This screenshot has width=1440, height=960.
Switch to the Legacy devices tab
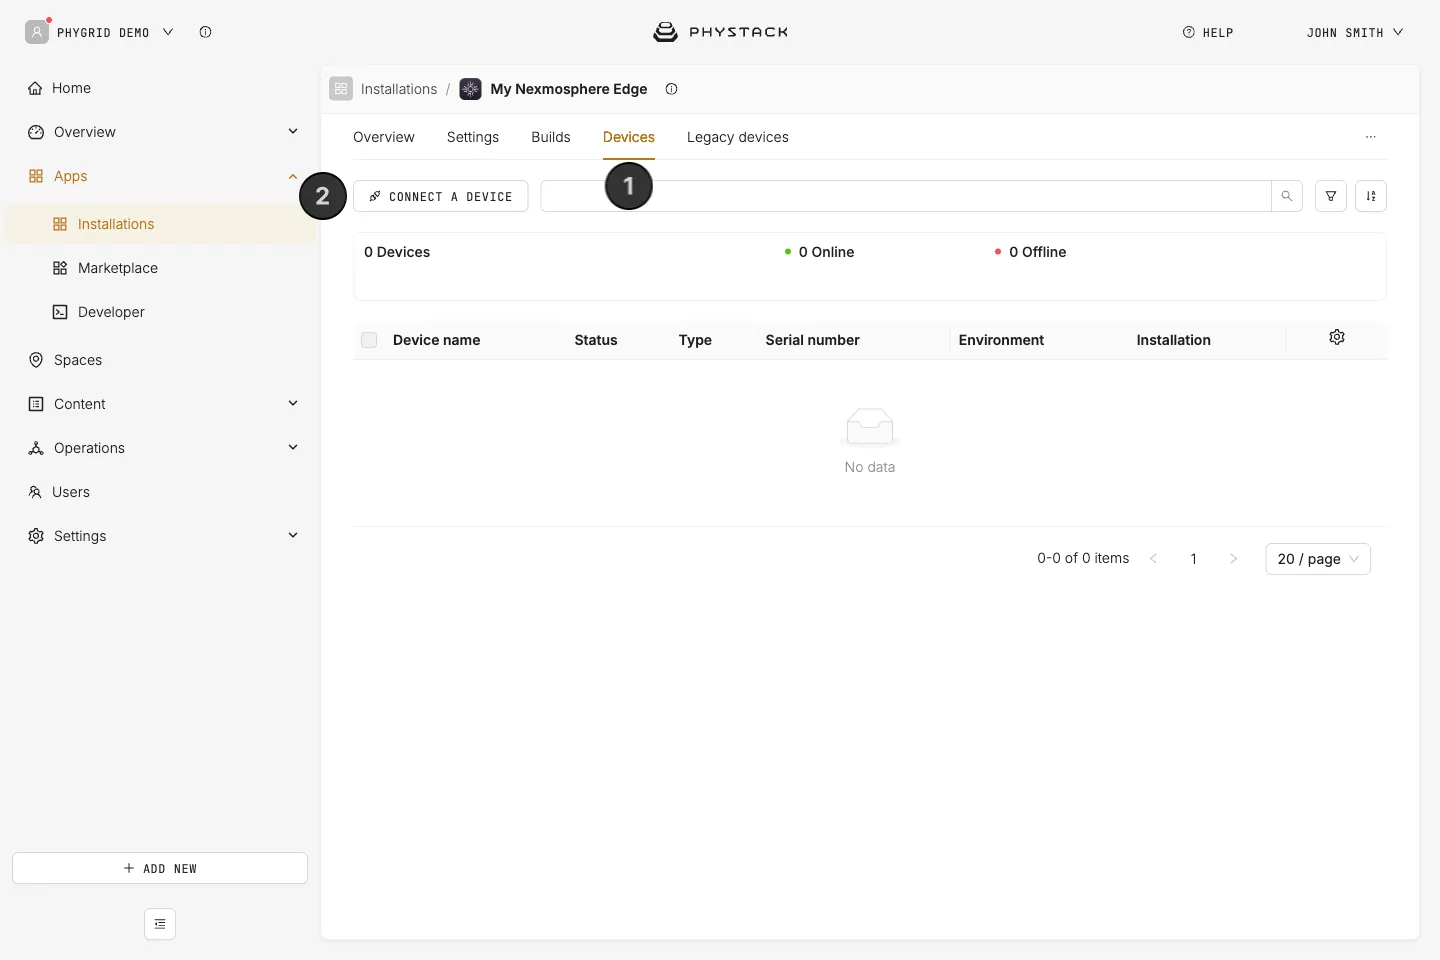(738, 137)
